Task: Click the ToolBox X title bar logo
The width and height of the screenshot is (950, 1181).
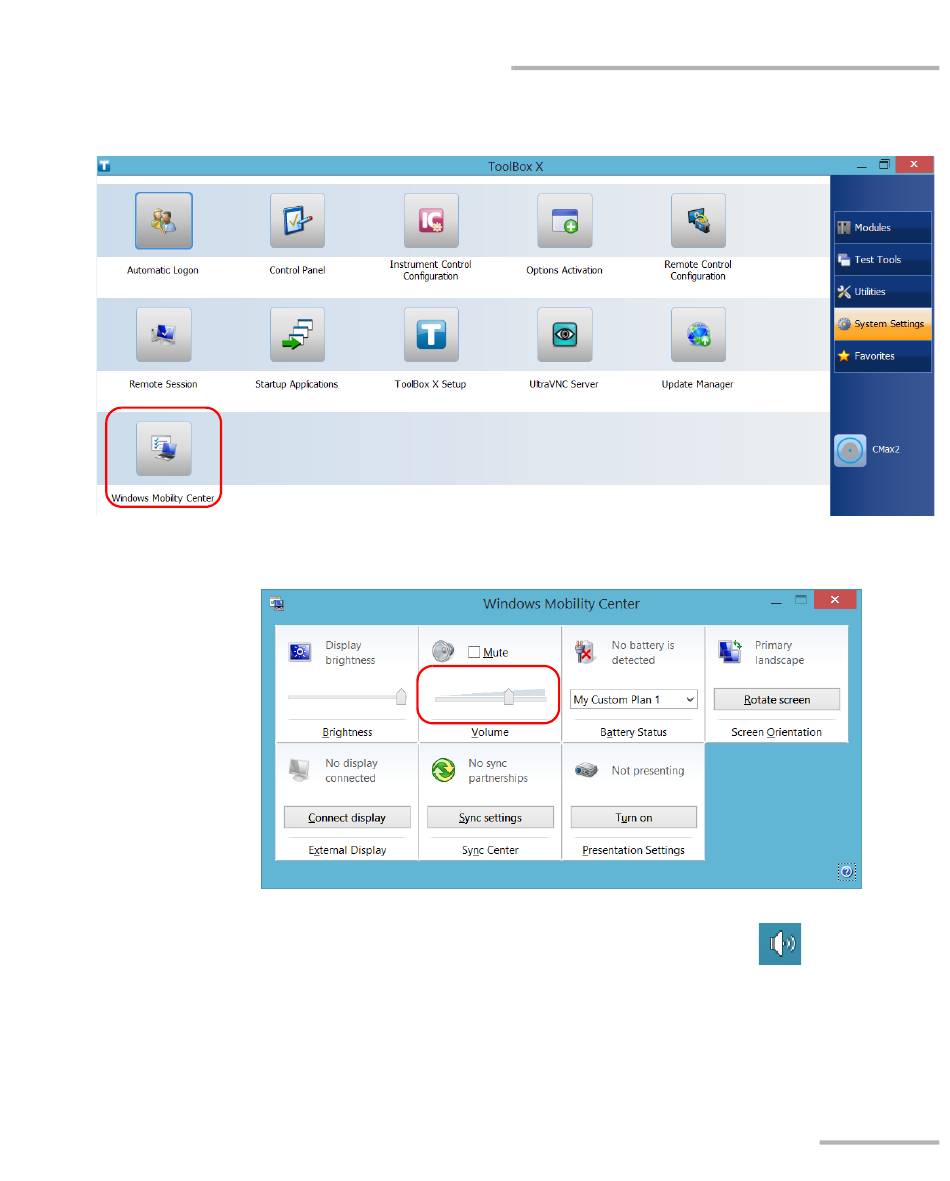Action: (105, 166)
